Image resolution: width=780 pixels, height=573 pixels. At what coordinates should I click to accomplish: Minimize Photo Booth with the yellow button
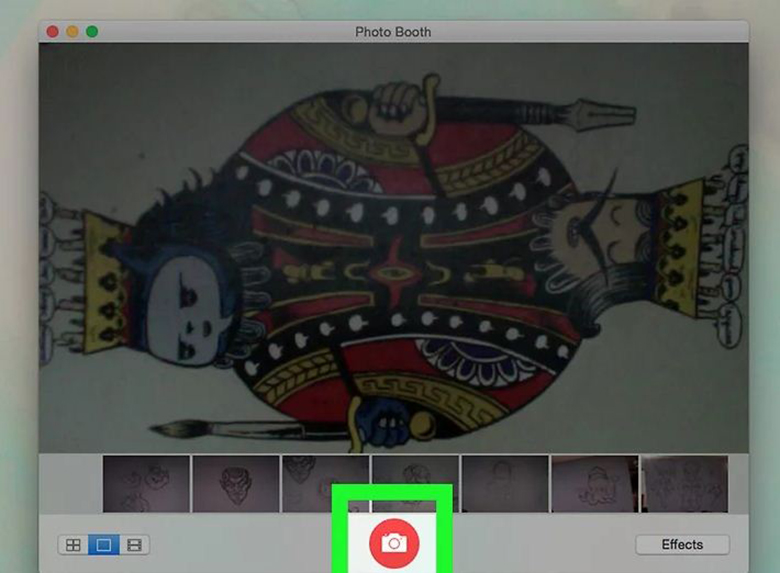72,32
